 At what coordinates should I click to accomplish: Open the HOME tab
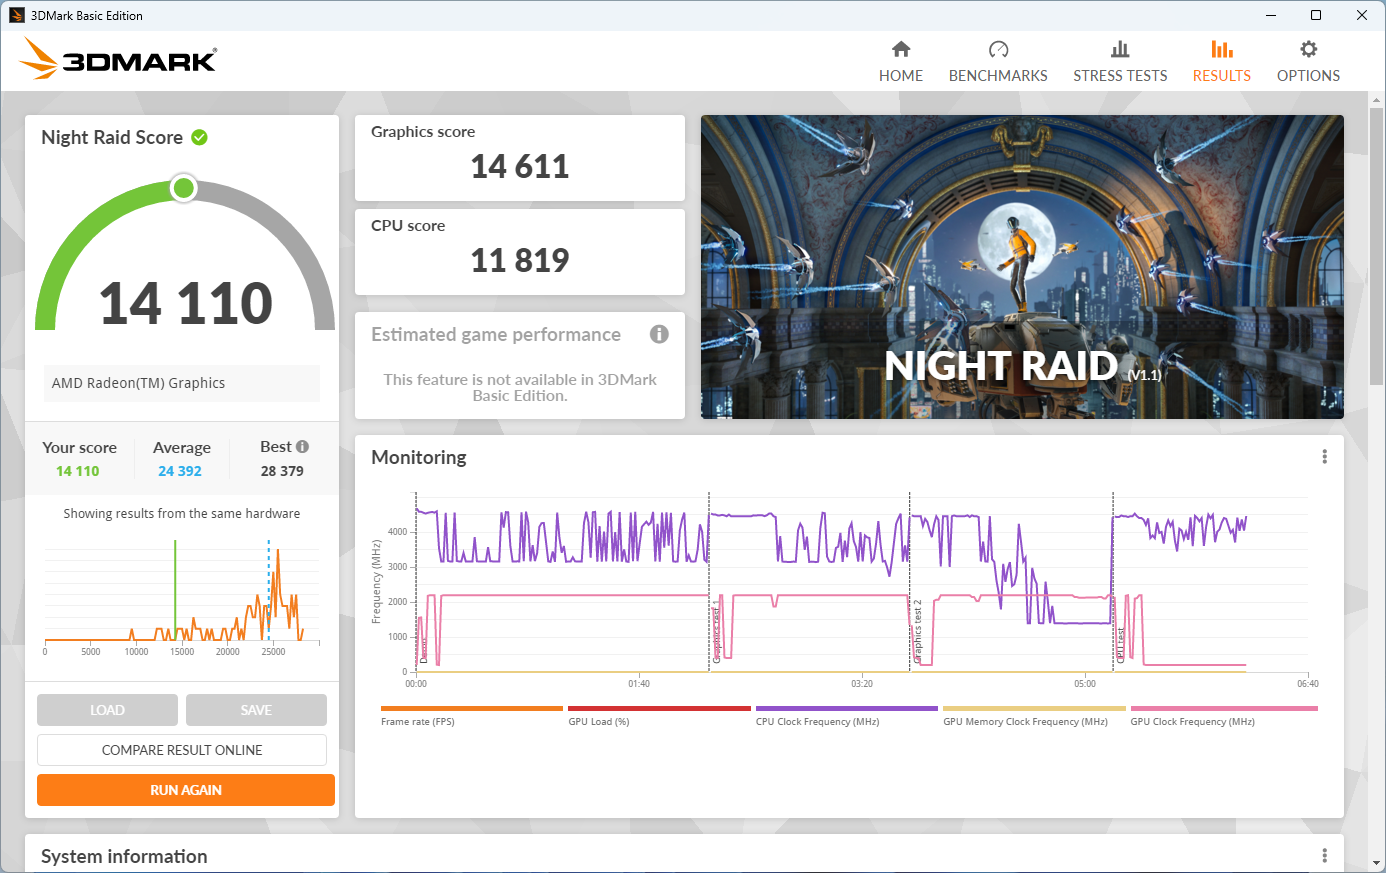pyautogui.click(x=900, y=62)
